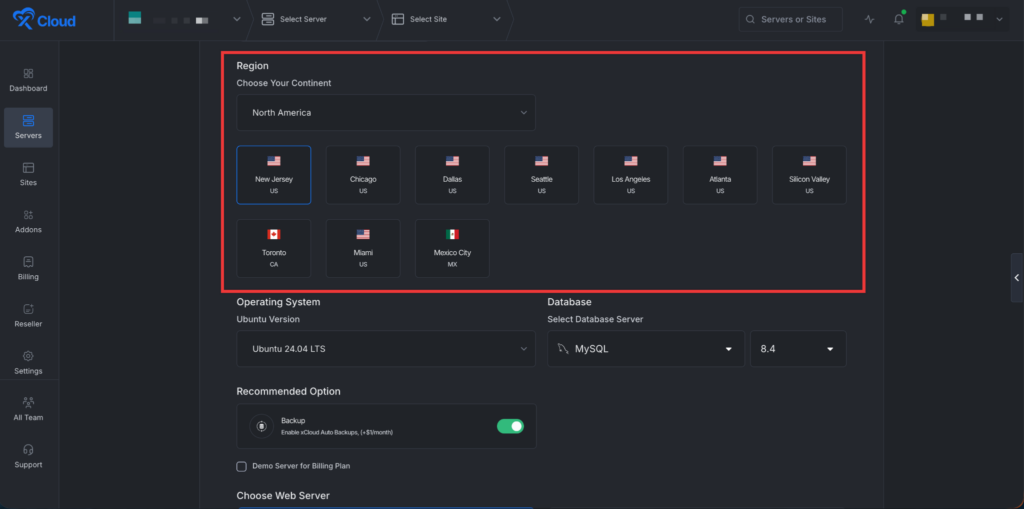1024x509 pixels.
Task: Open the Ubuntu 24.04 LTS dropdown
Action: pyautogui.click(x=385, y=348)
